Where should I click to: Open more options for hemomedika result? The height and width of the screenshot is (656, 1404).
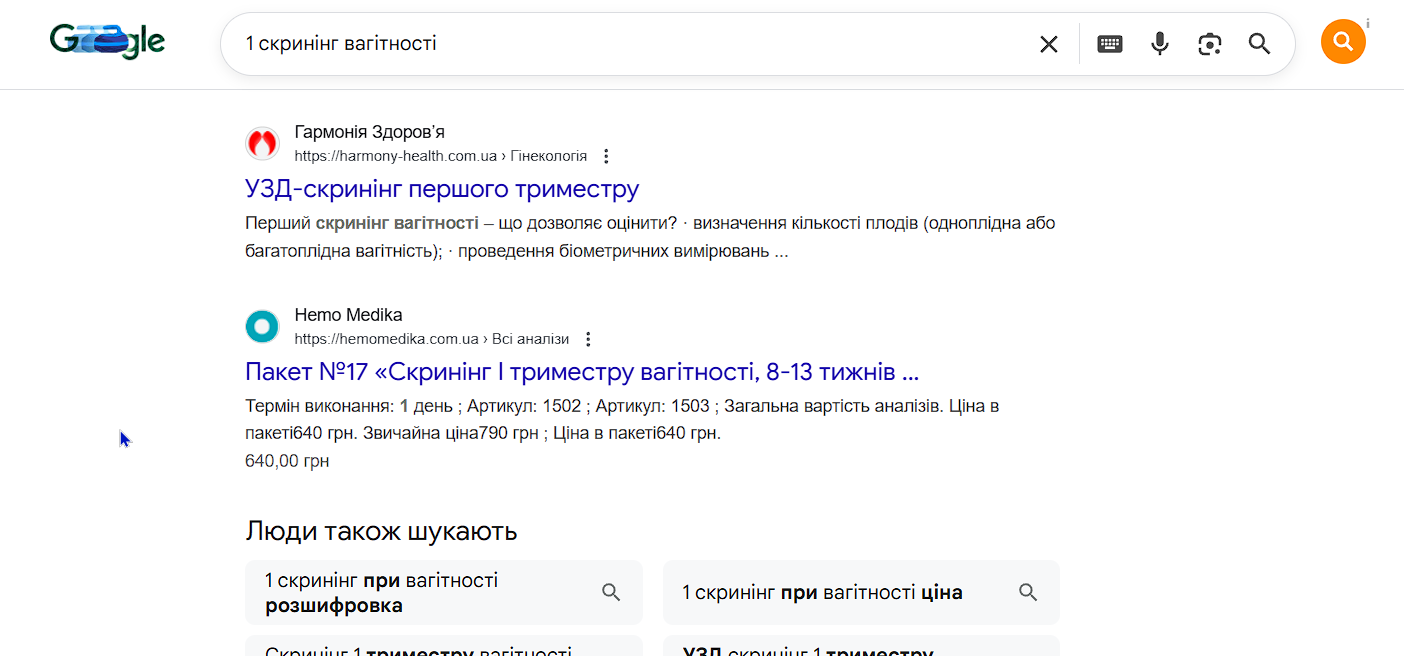click(x=588, y=339)
